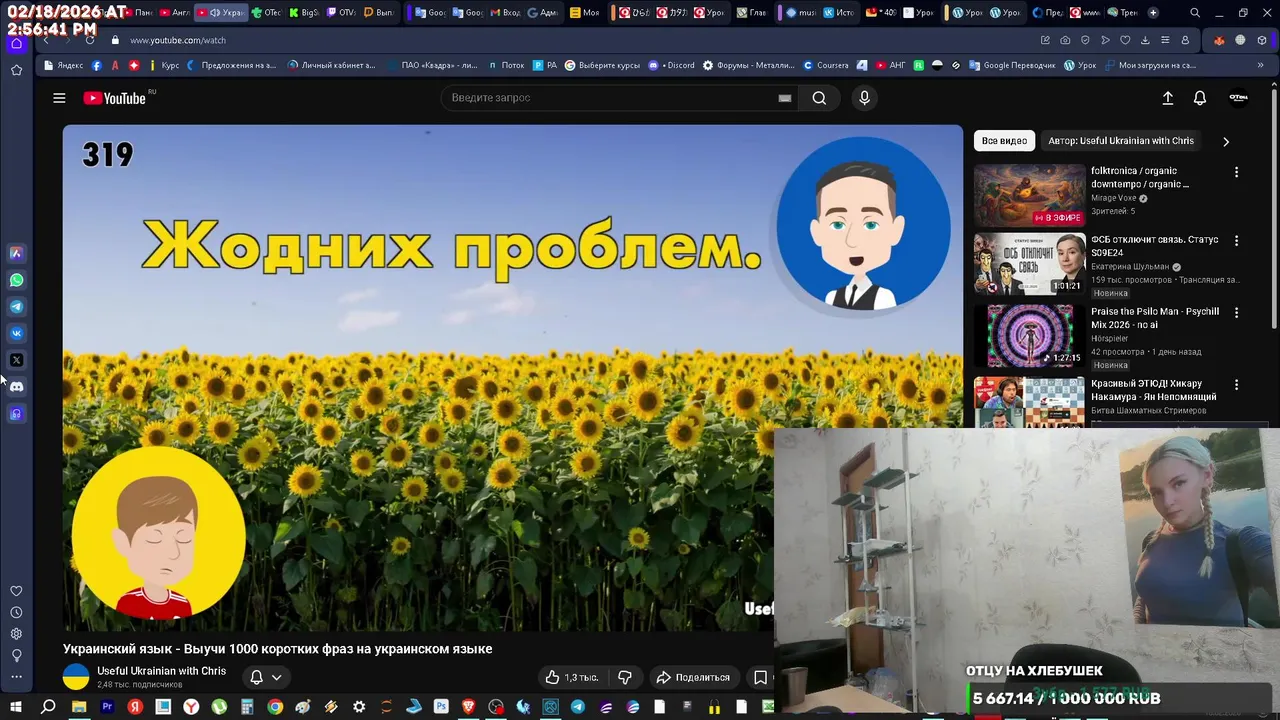Screen dimensions: 1280x720
Task: Open the music player sidebar icon
Action: pos(16,413)
